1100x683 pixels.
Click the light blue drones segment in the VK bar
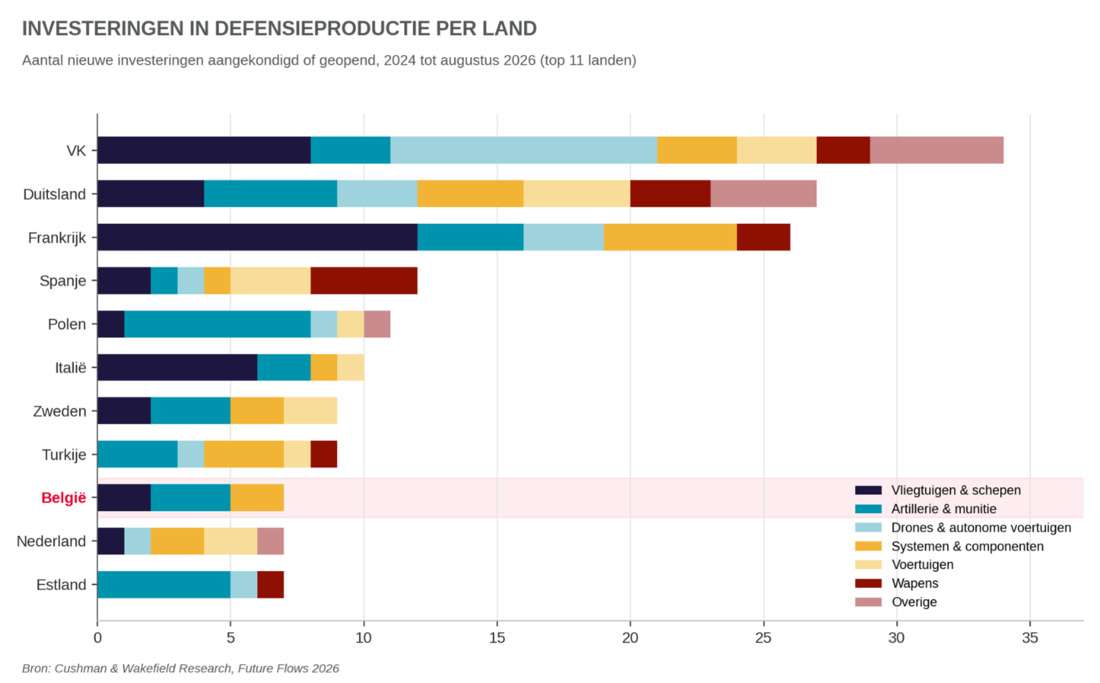[523, 150]
